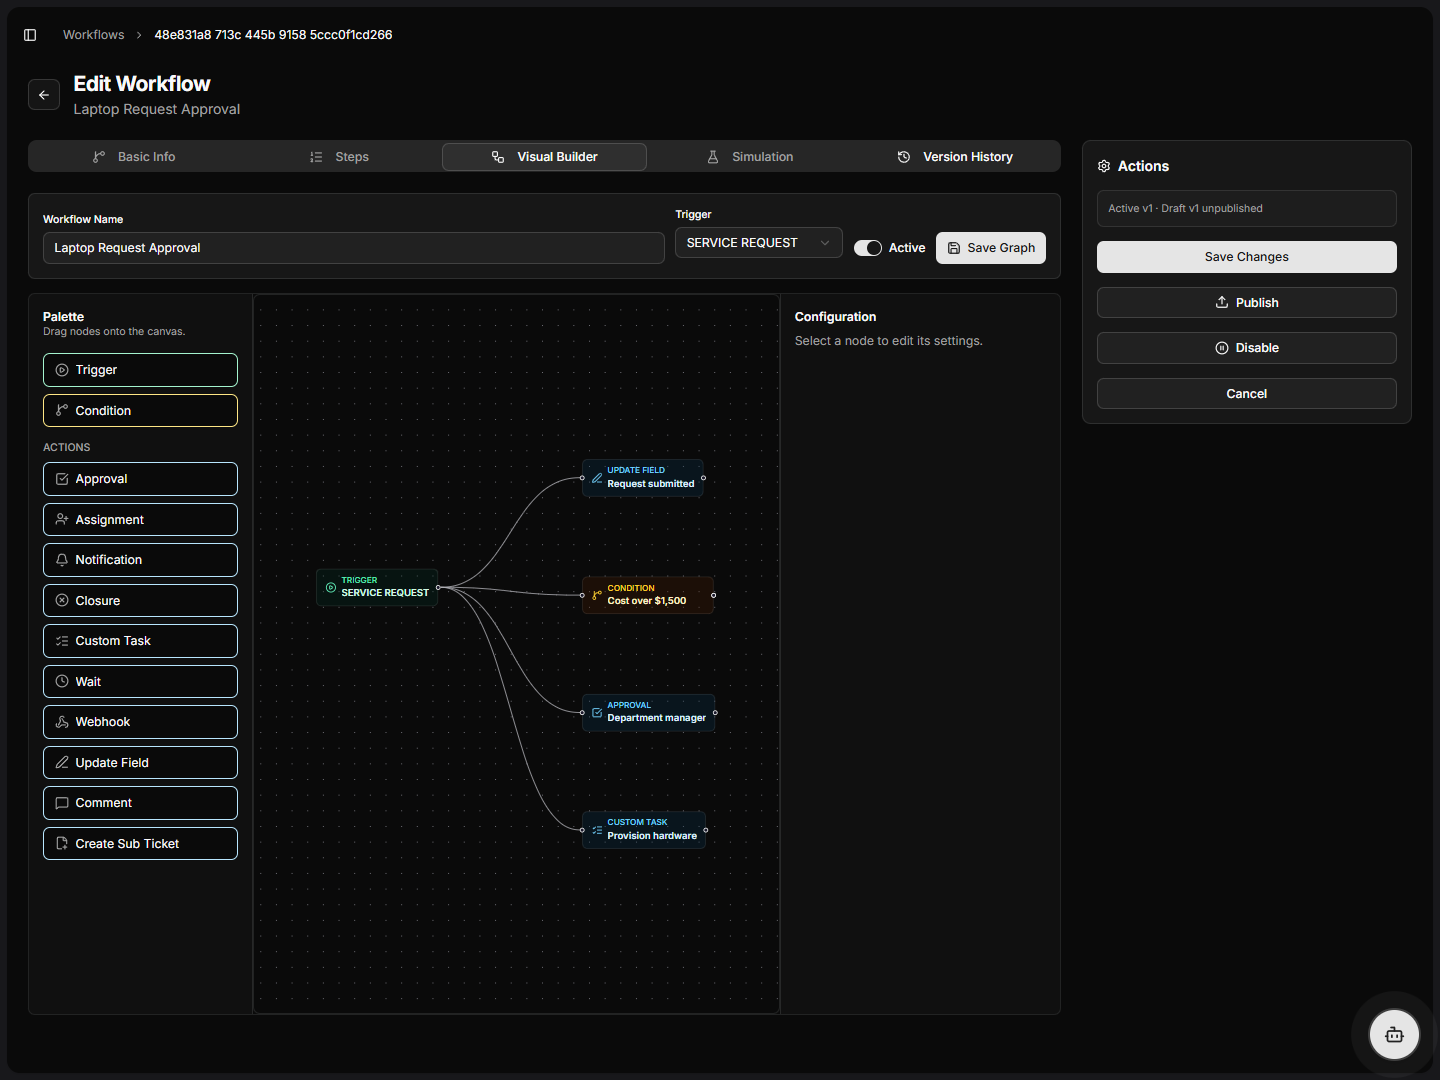Viewport: 1440px width, 1080px height.
Task: Click the Publish button label
Action: [x=1257, y=303]
